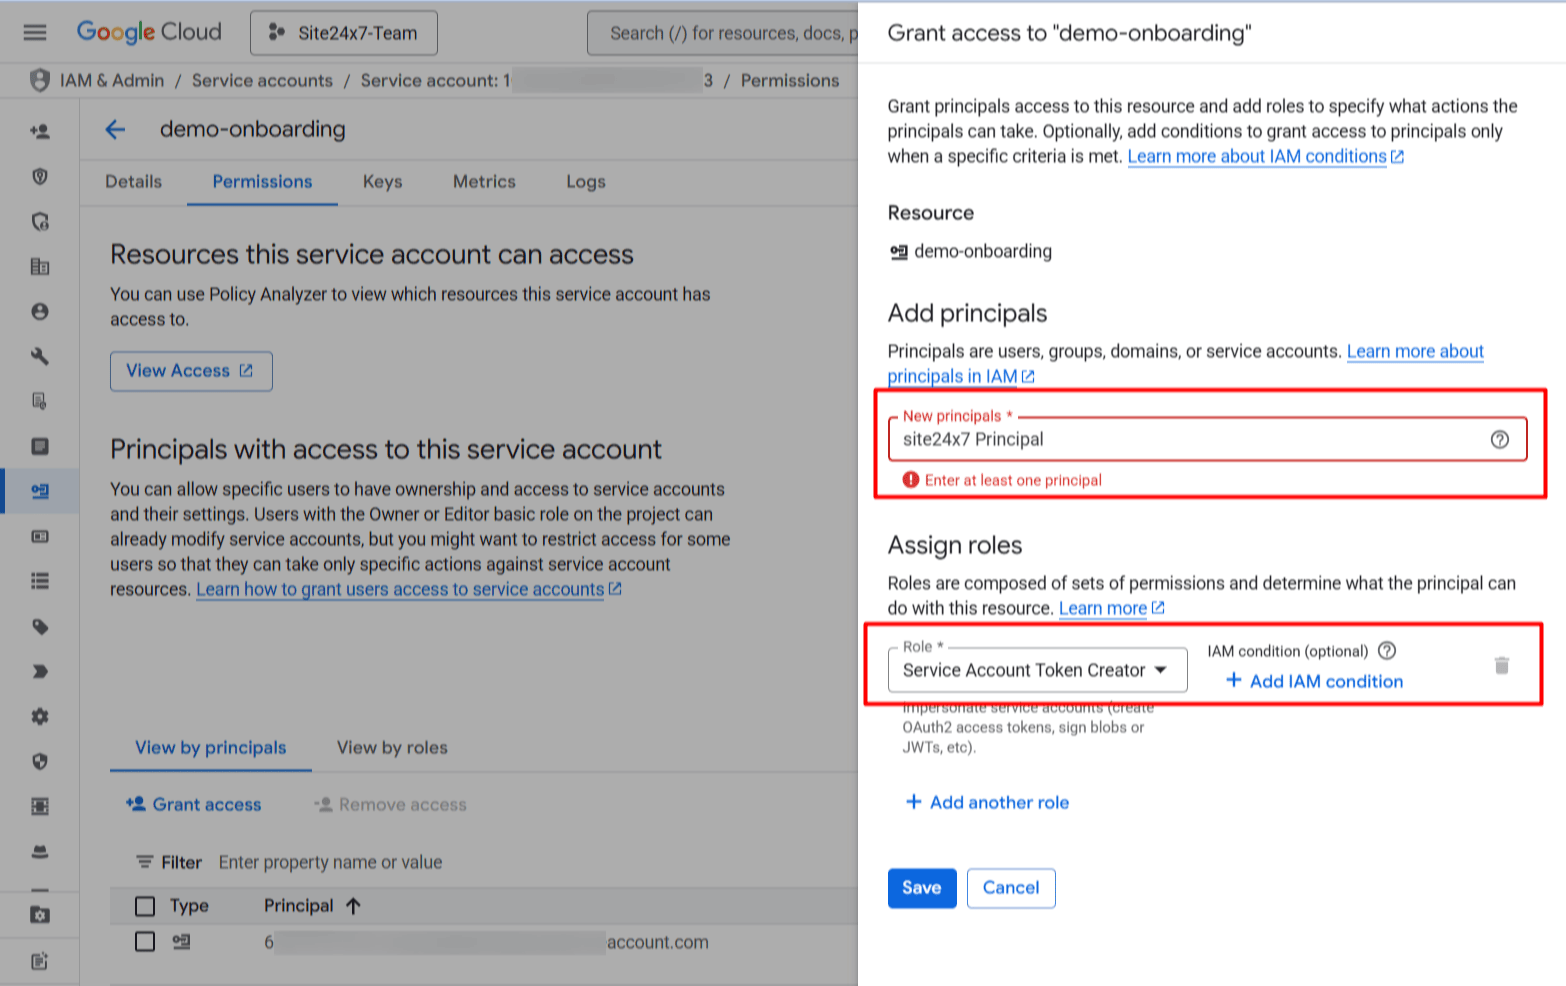Select the highlighted Service Accounts sidebar icon
The image size is (1566, 986).
(40, 491)
